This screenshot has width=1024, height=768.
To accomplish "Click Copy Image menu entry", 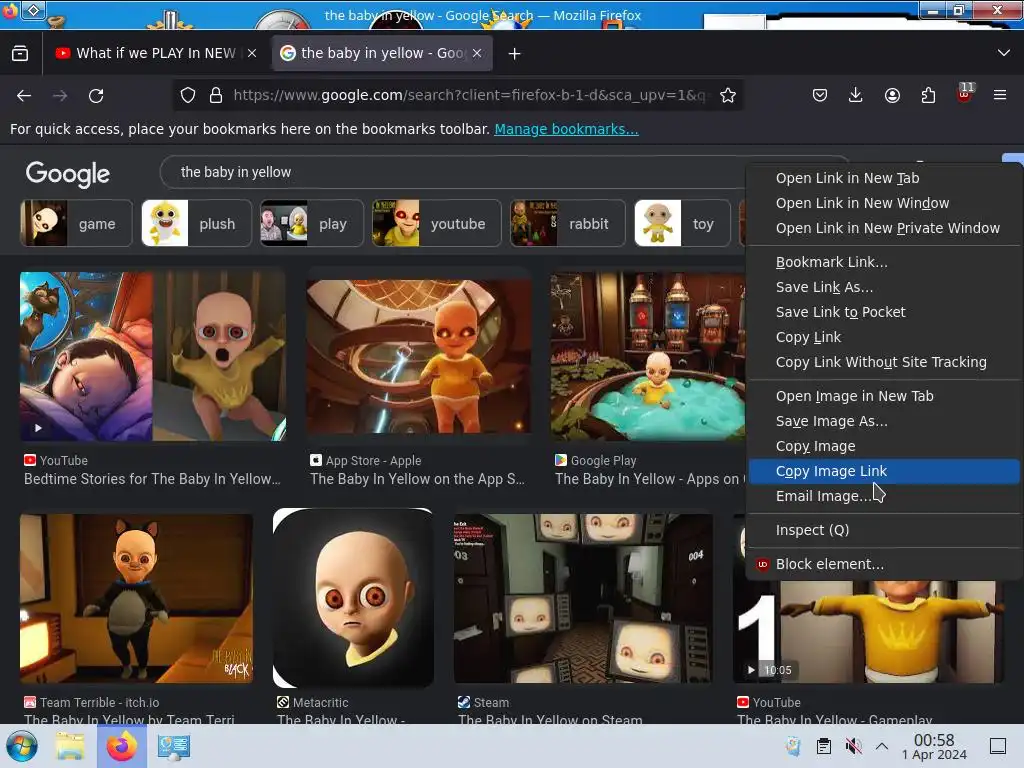I will (884, 446).
